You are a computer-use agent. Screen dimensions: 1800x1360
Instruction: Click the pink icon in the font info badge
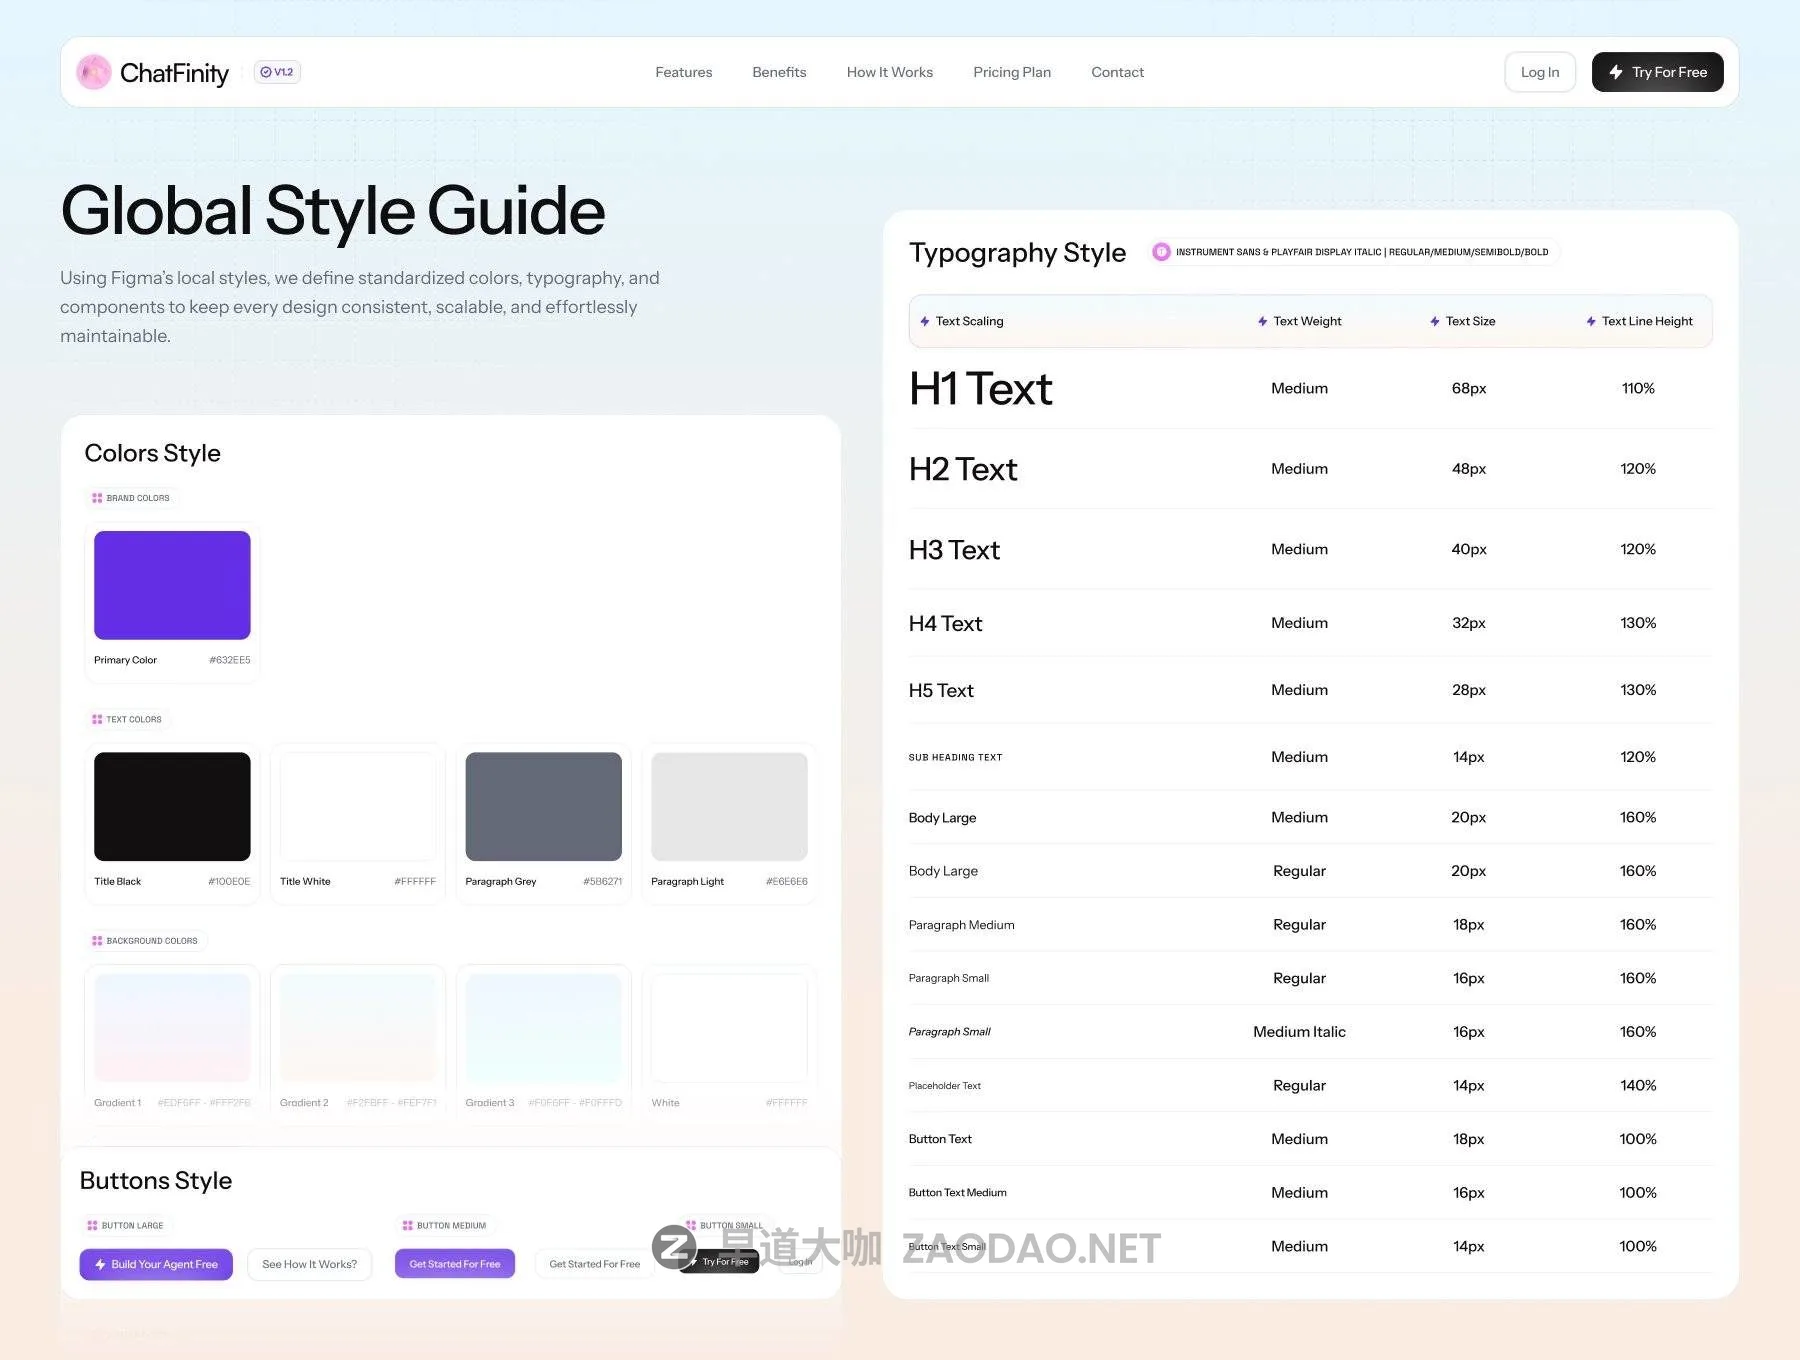tap(1161, 252)
